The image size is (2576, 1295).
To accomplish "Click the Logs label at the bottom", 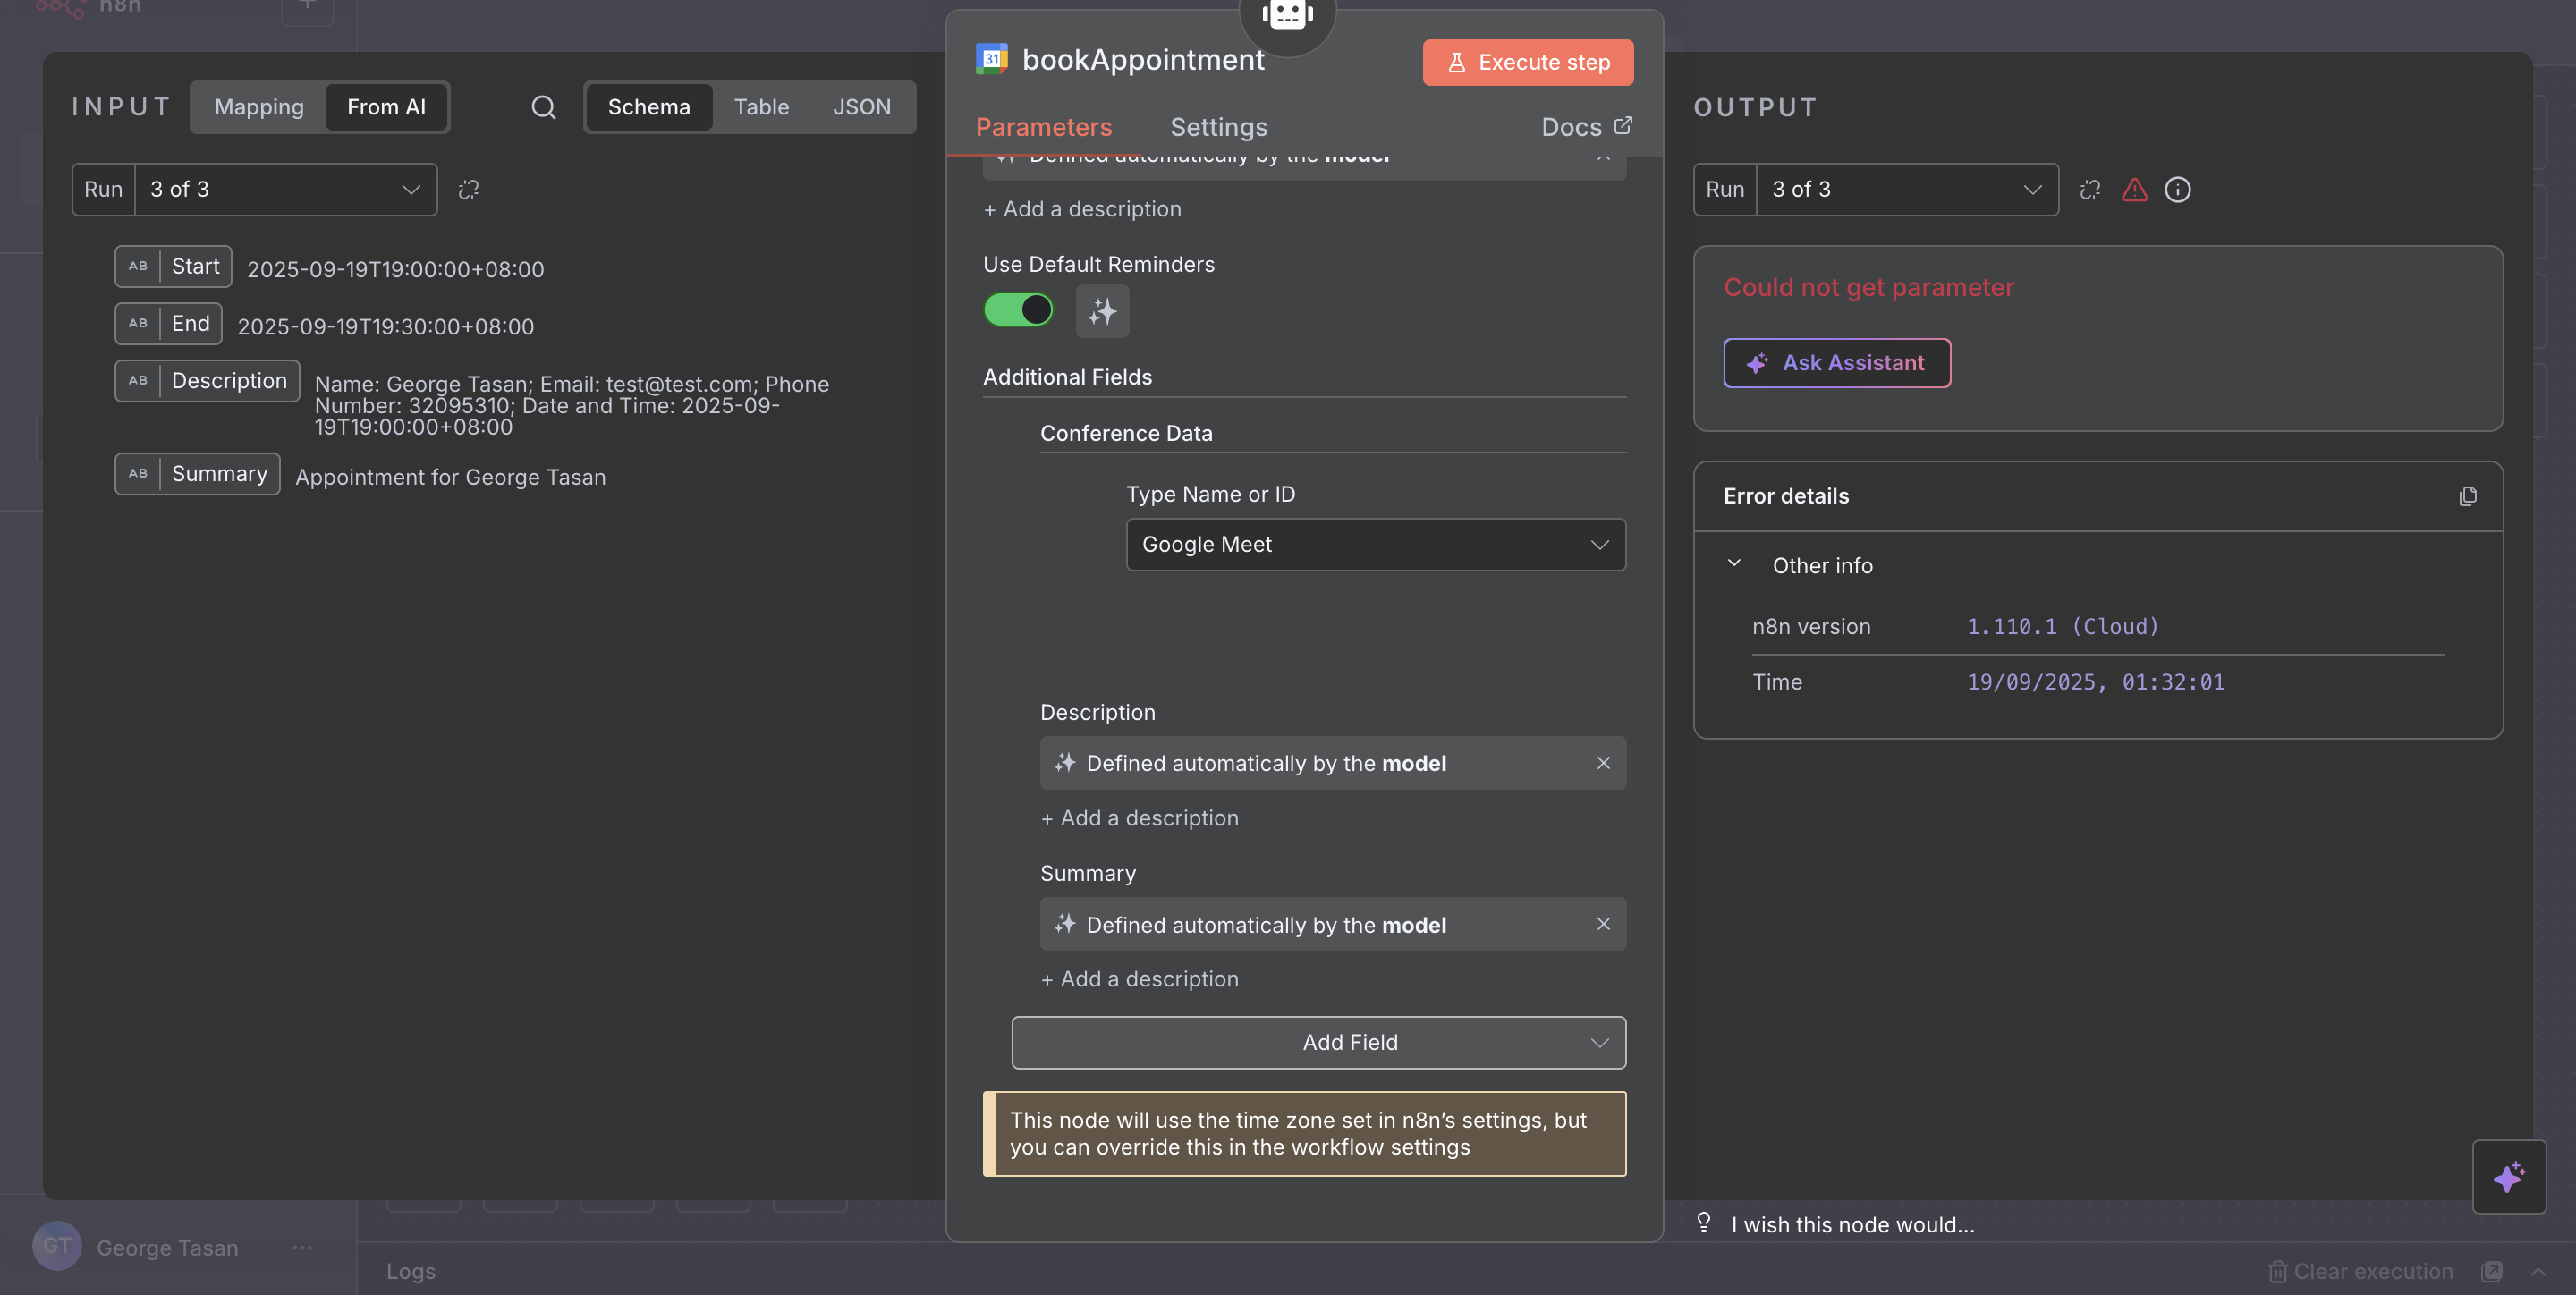I will [411, 1271].
